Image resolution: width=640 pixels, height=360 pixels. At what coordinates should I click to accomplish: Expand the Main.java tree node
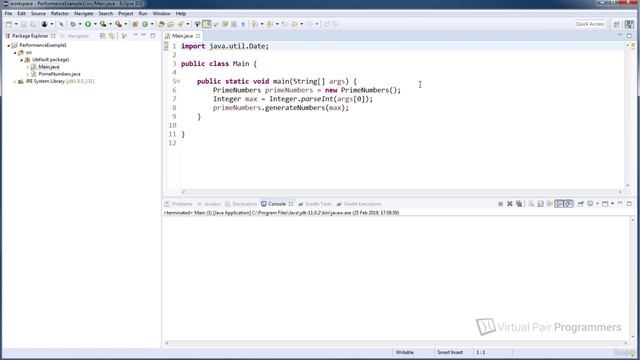(x=28, y=67)
